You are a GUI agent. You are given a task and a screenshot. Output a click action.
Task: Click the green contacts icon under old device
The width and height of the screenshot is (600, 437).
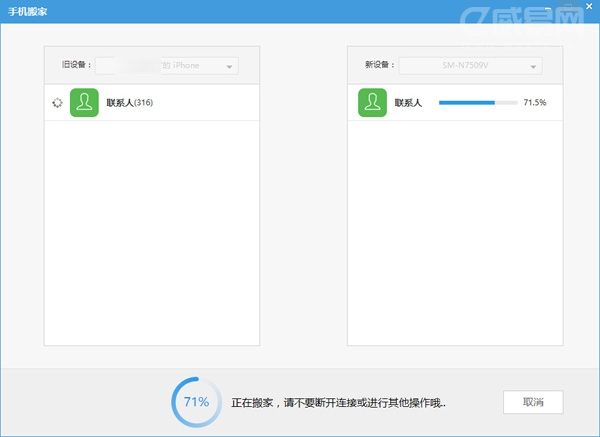84,102
